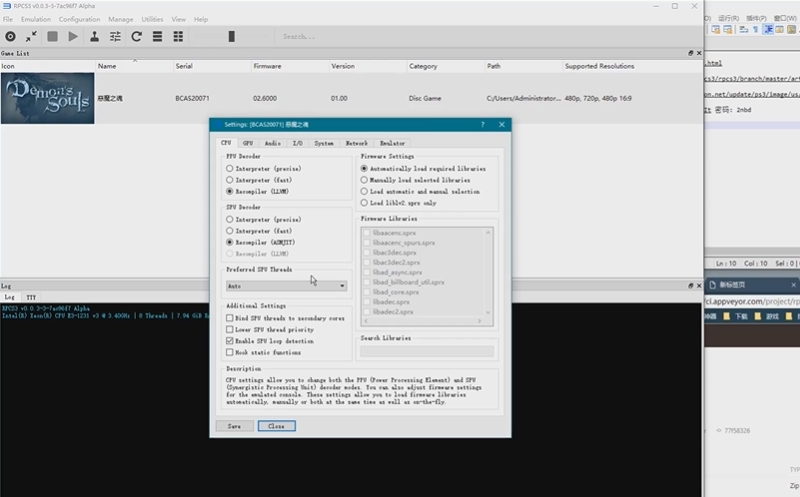Select Load liblv2.sprx only

(x=398, y=203)
